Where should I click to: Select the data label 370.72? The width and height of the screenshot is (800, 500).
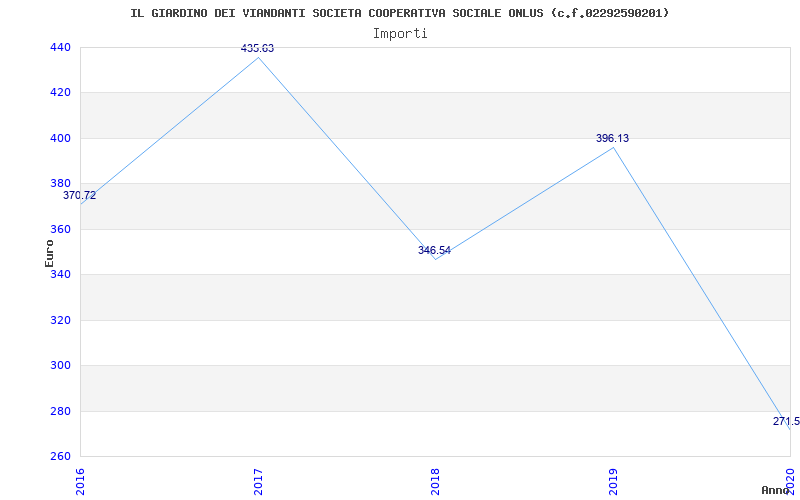coord(80,195)
